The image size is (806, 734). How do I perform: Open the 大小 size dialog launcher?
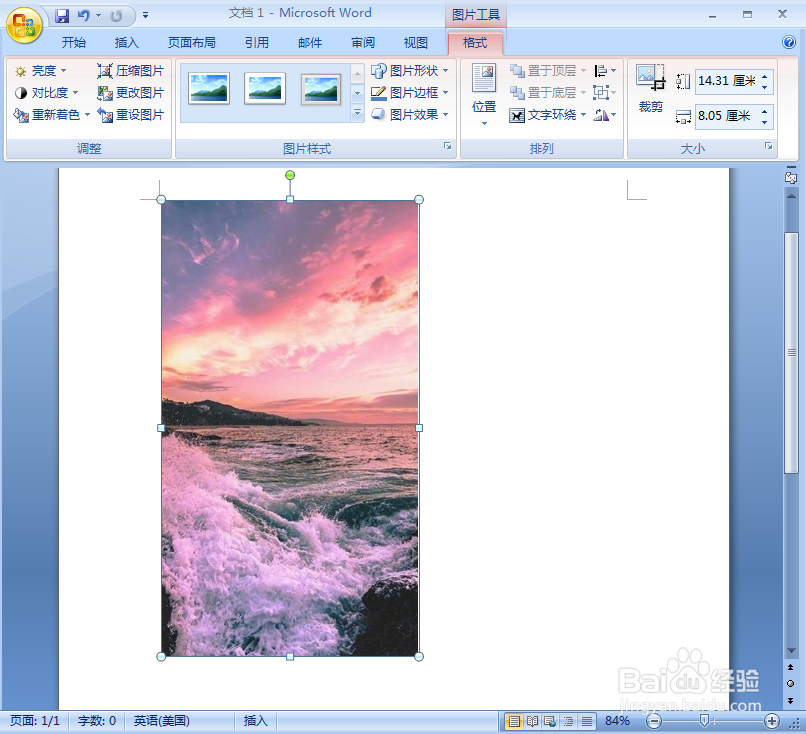768,146
